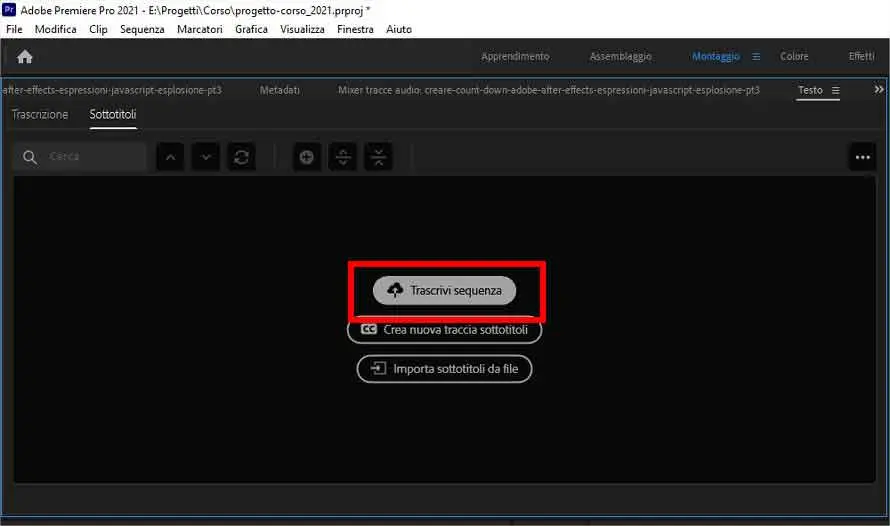This screenshot has height=526, width=890.
Task: Click the split caption segment icon
Action: click(343, 157)
